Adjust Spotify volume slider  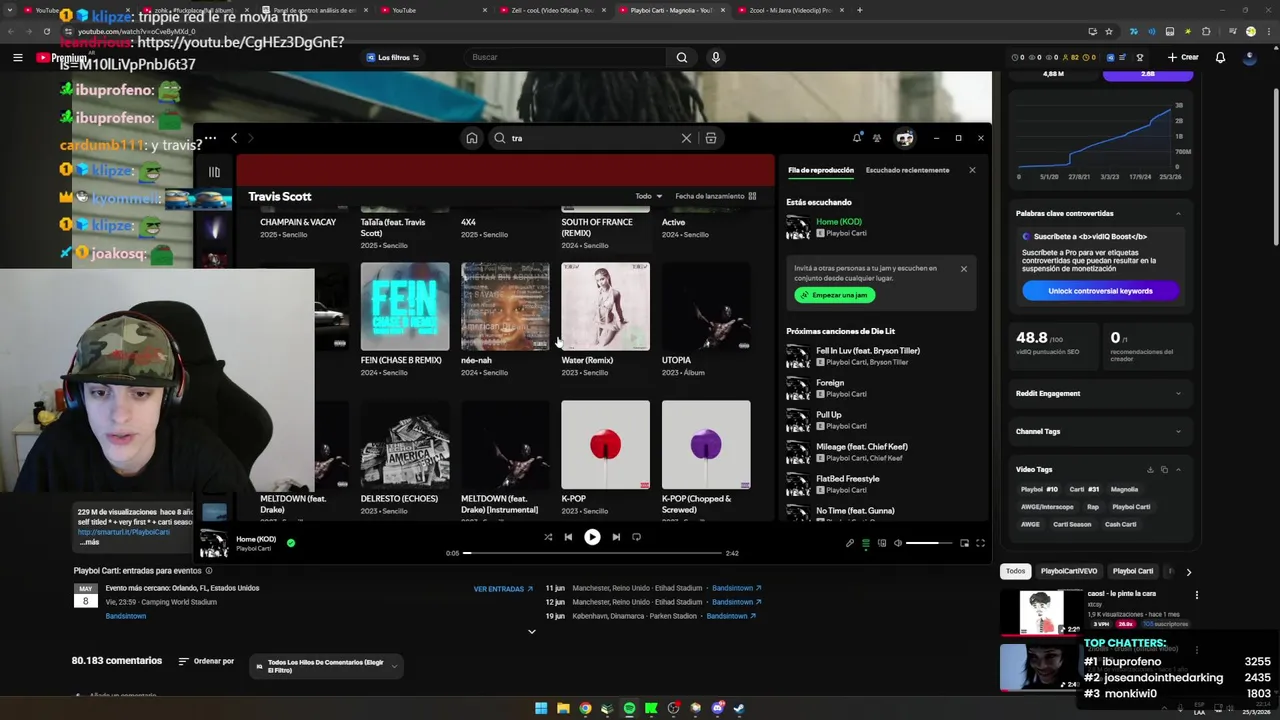pyautogui.click(x=929, y=543)
